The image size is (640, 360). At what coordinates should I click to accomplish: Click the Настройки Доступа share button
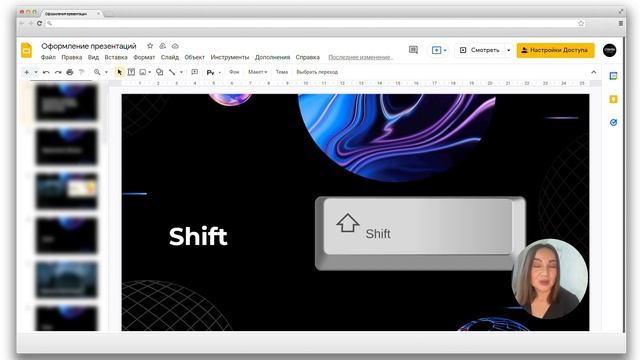(556, 50)
